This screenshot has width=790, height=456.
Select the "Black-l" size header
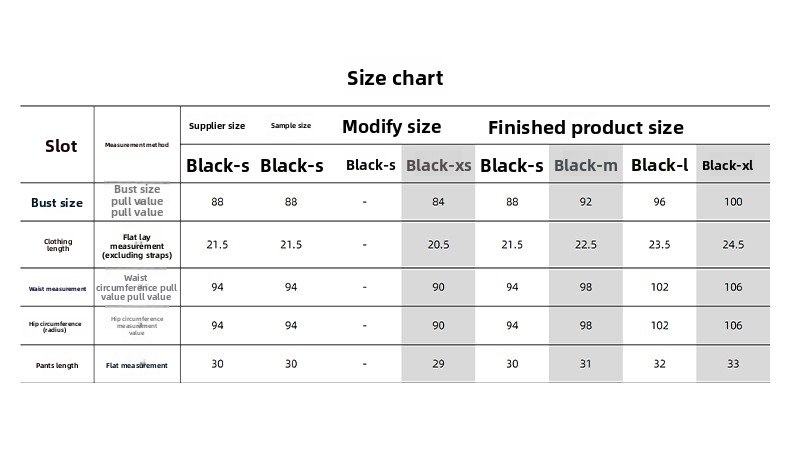(x=659, y=165)
